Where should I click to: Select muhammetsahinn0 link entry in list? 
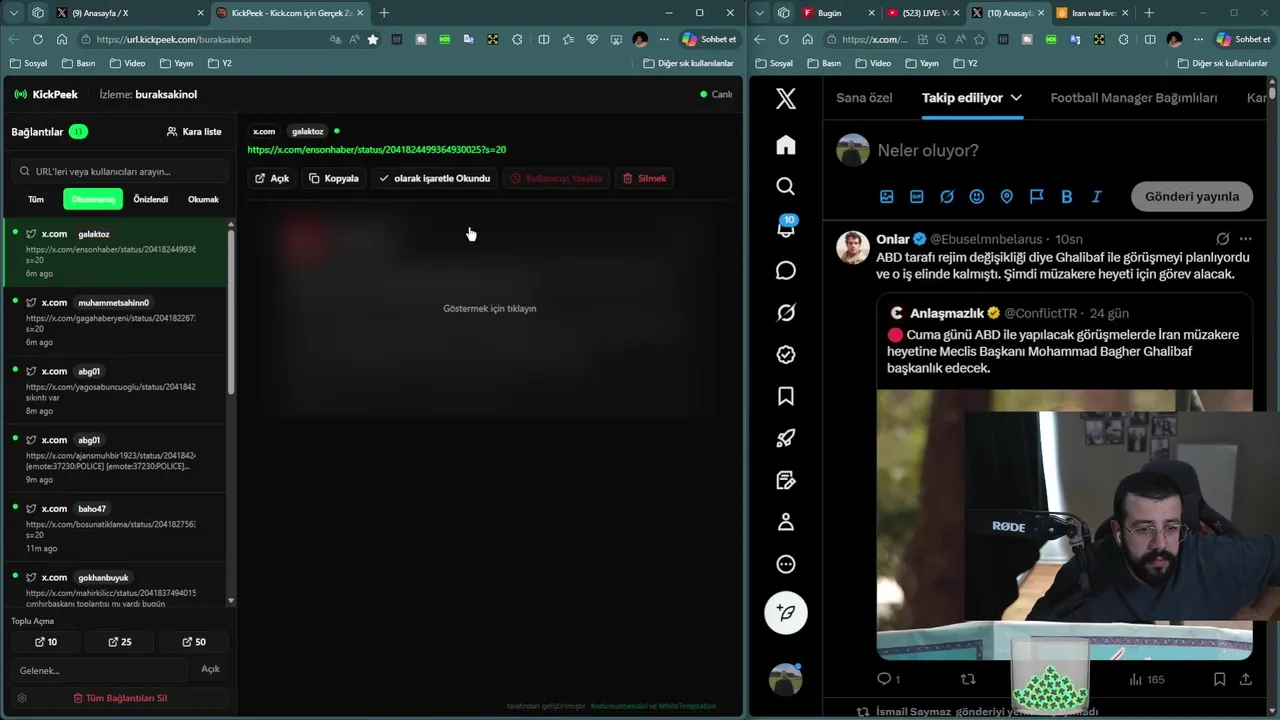point(115,321)
